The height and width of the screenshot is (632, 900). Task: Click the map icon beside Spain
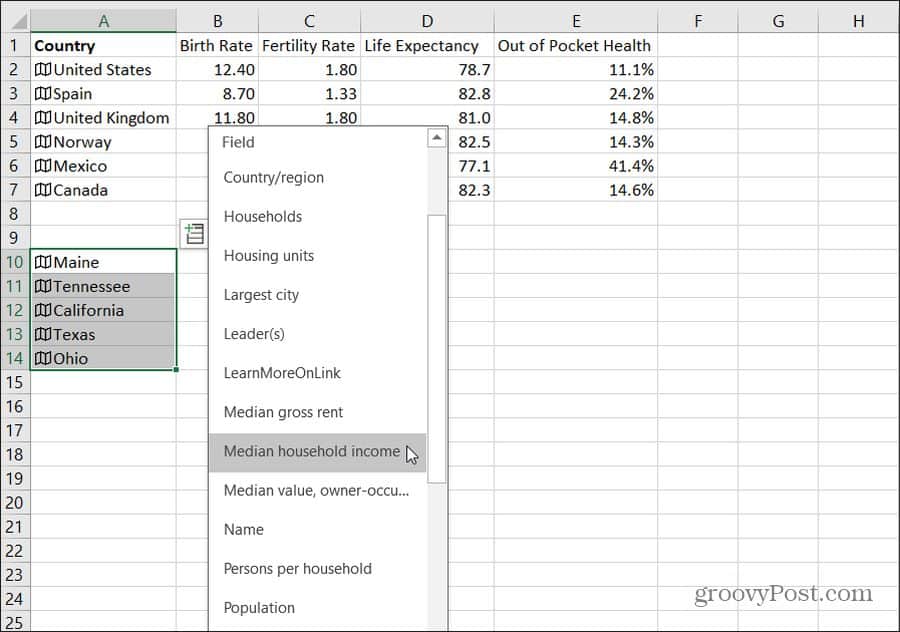42,94
